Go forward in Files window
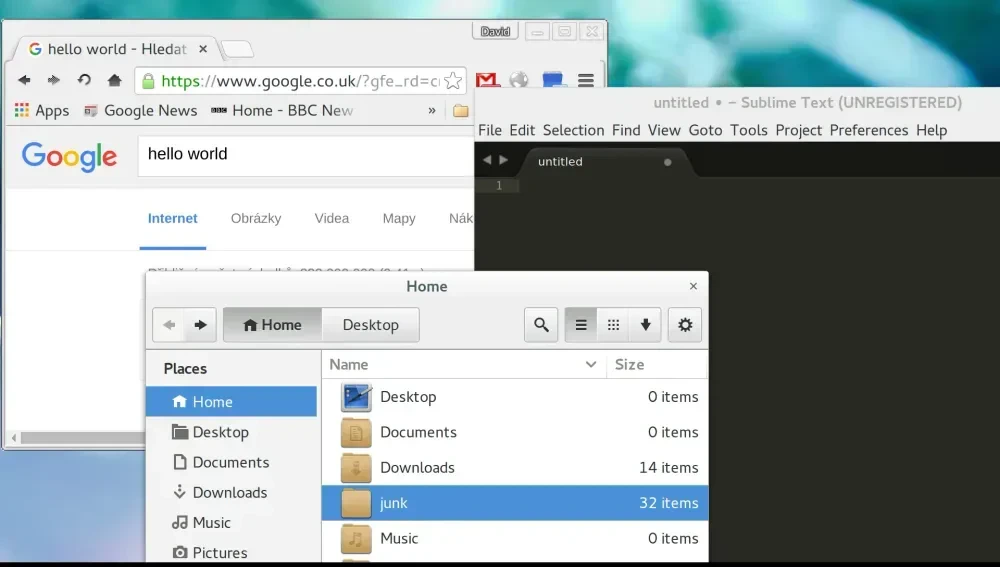Viewport: 1000px width, 567px height. pyautogui.click(x=200, y=325)
